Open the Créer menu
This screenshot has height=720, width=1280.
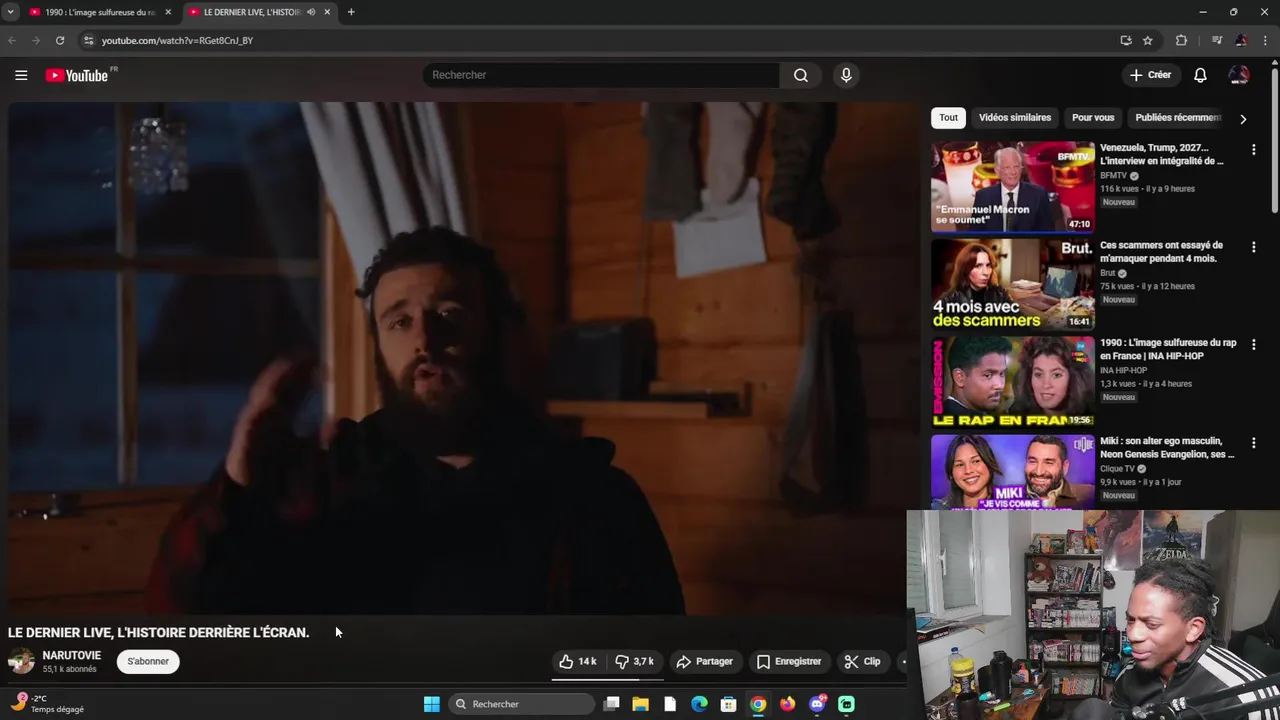(x=1150, y=75)
